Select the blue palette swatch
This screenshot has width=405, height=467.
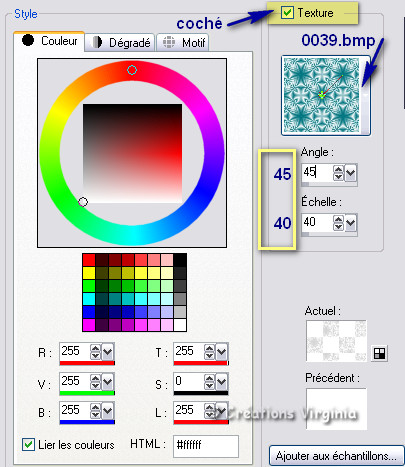(89, 312)
